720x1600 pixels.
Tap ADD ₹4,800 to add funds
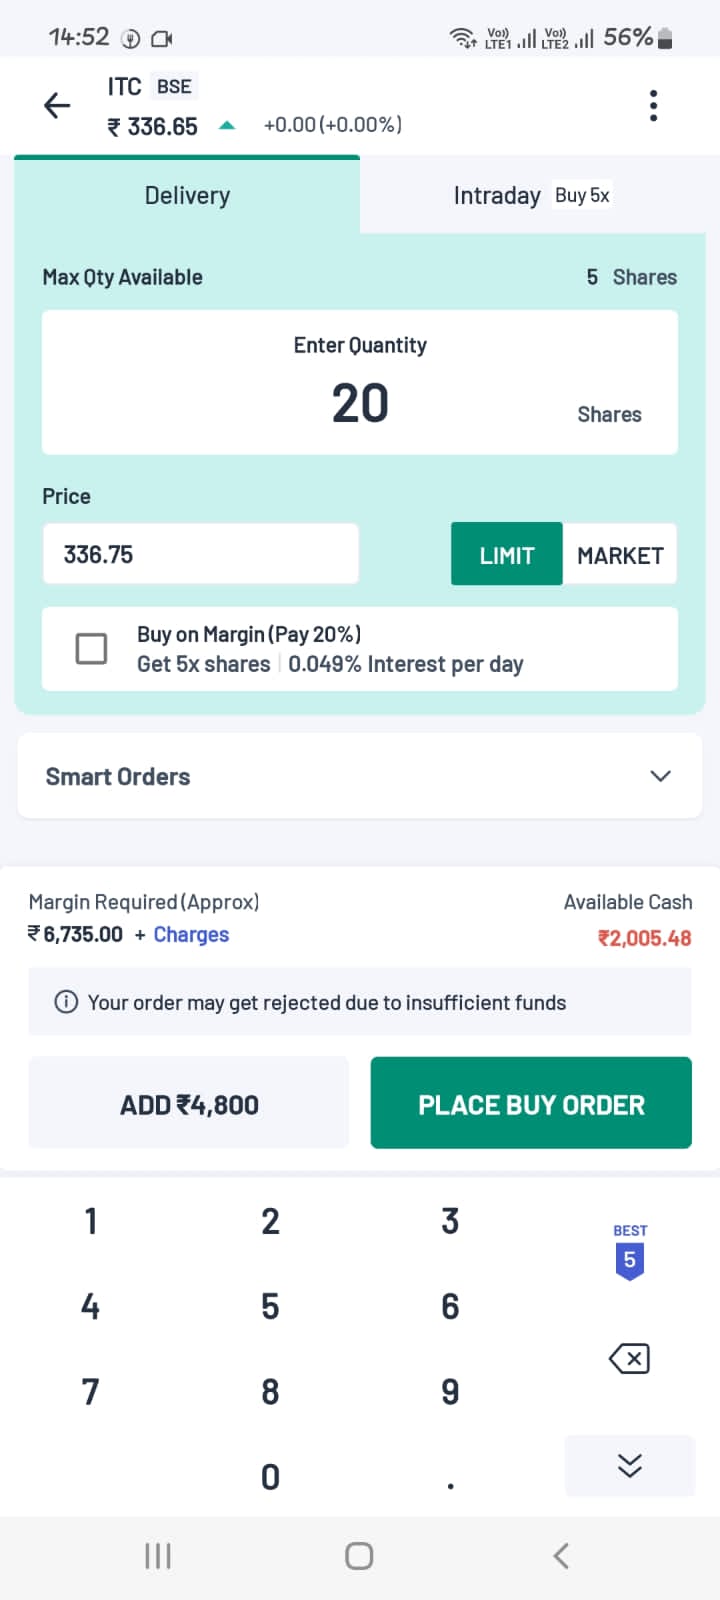(x=188, y=1103)
